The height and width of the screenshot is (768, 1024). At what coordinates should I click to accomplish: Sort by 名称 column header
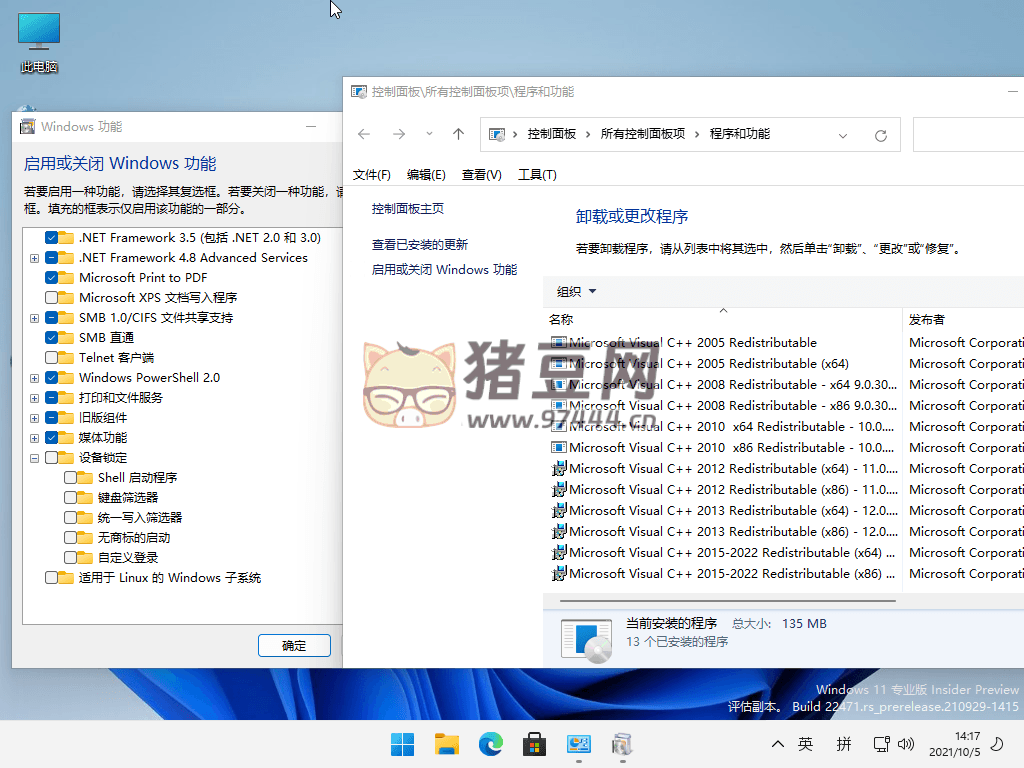pyautogui.click(x=722, y=319)
